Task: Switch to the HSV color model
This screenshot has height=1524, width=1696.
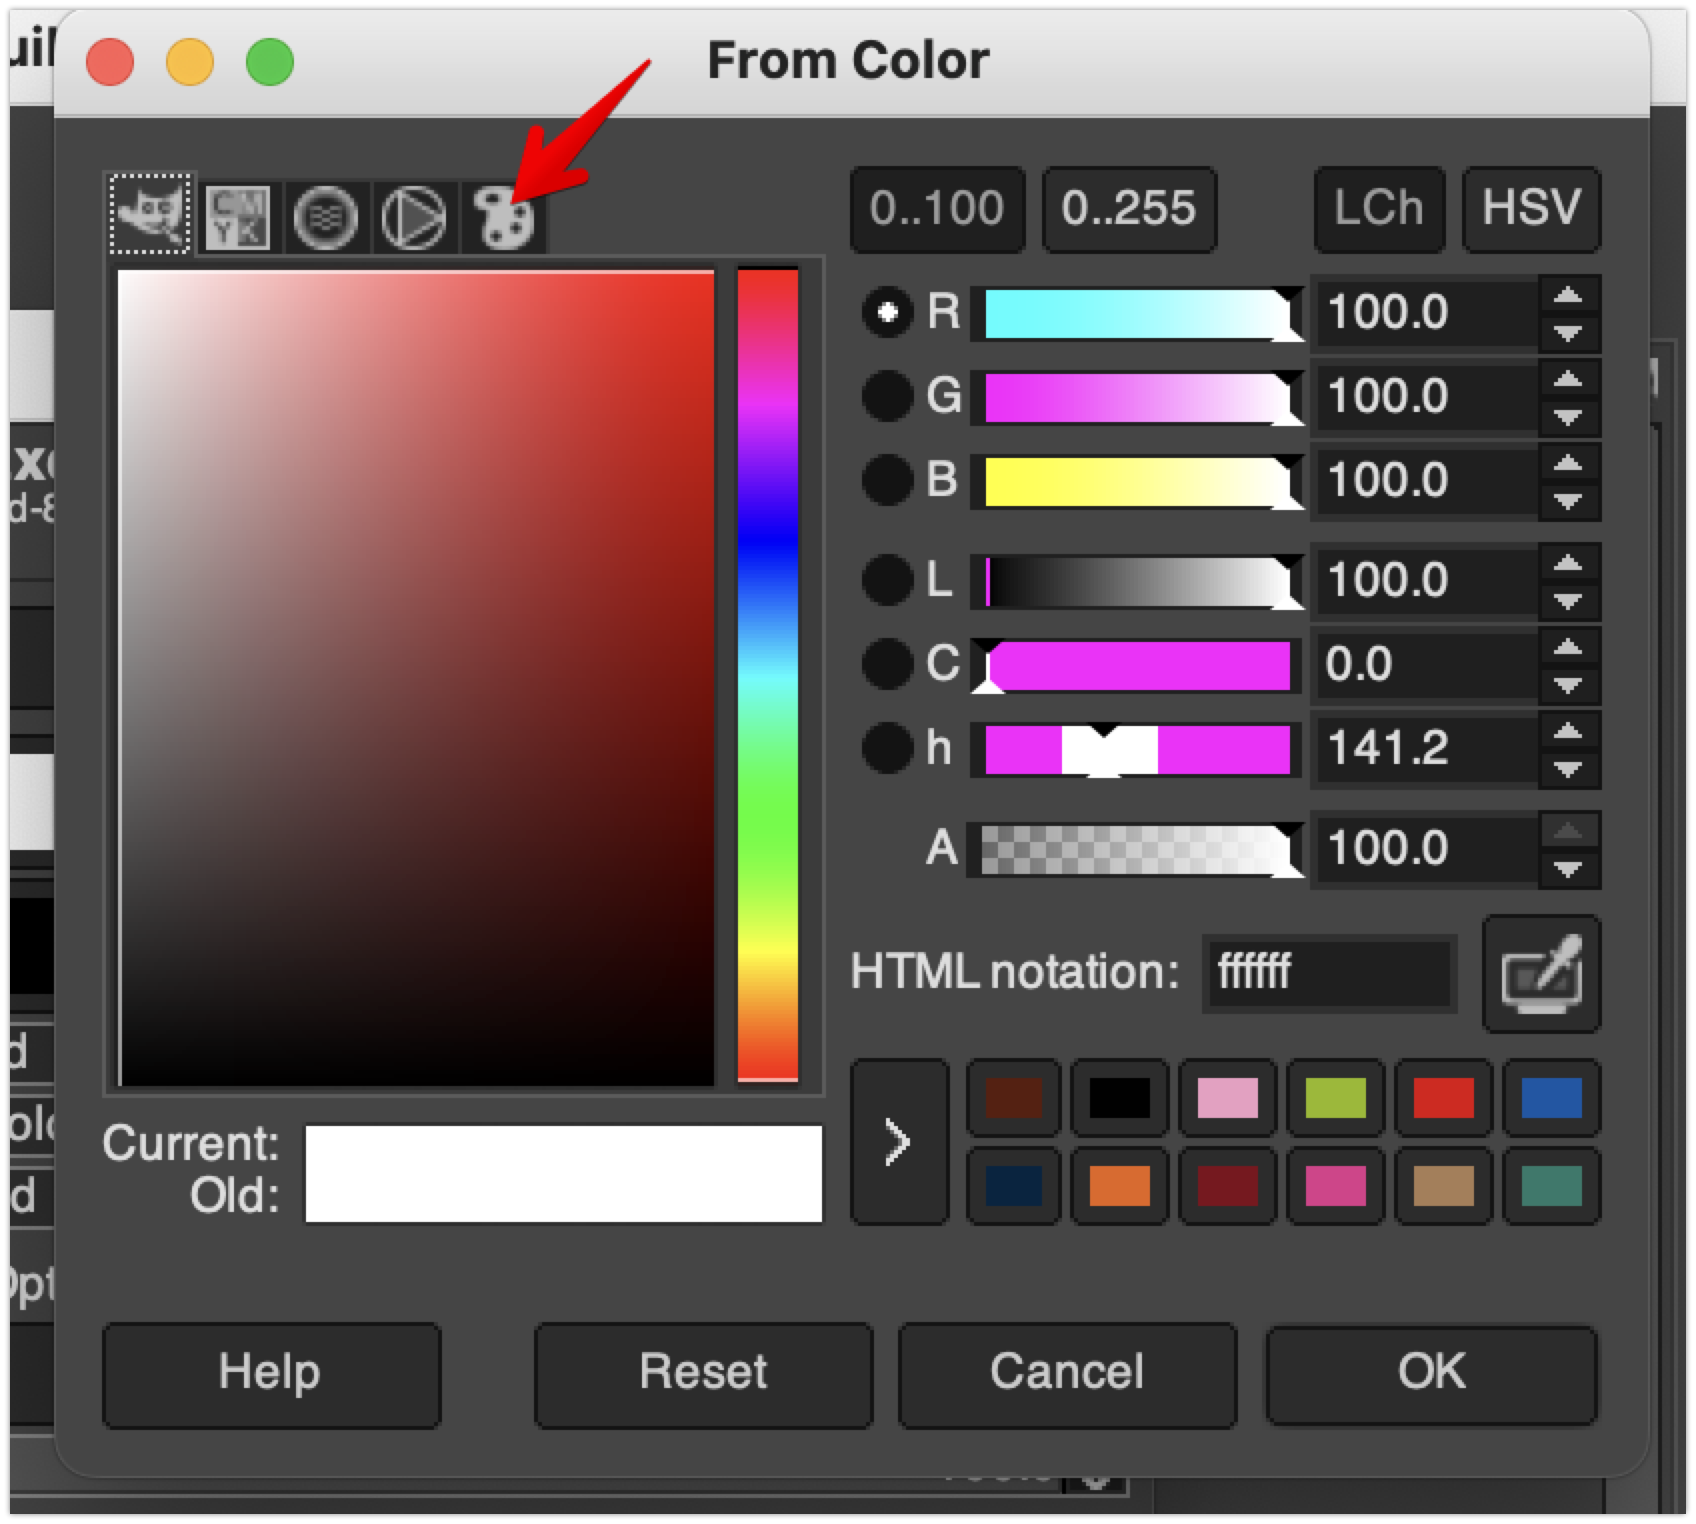Action: [1531, 209]
